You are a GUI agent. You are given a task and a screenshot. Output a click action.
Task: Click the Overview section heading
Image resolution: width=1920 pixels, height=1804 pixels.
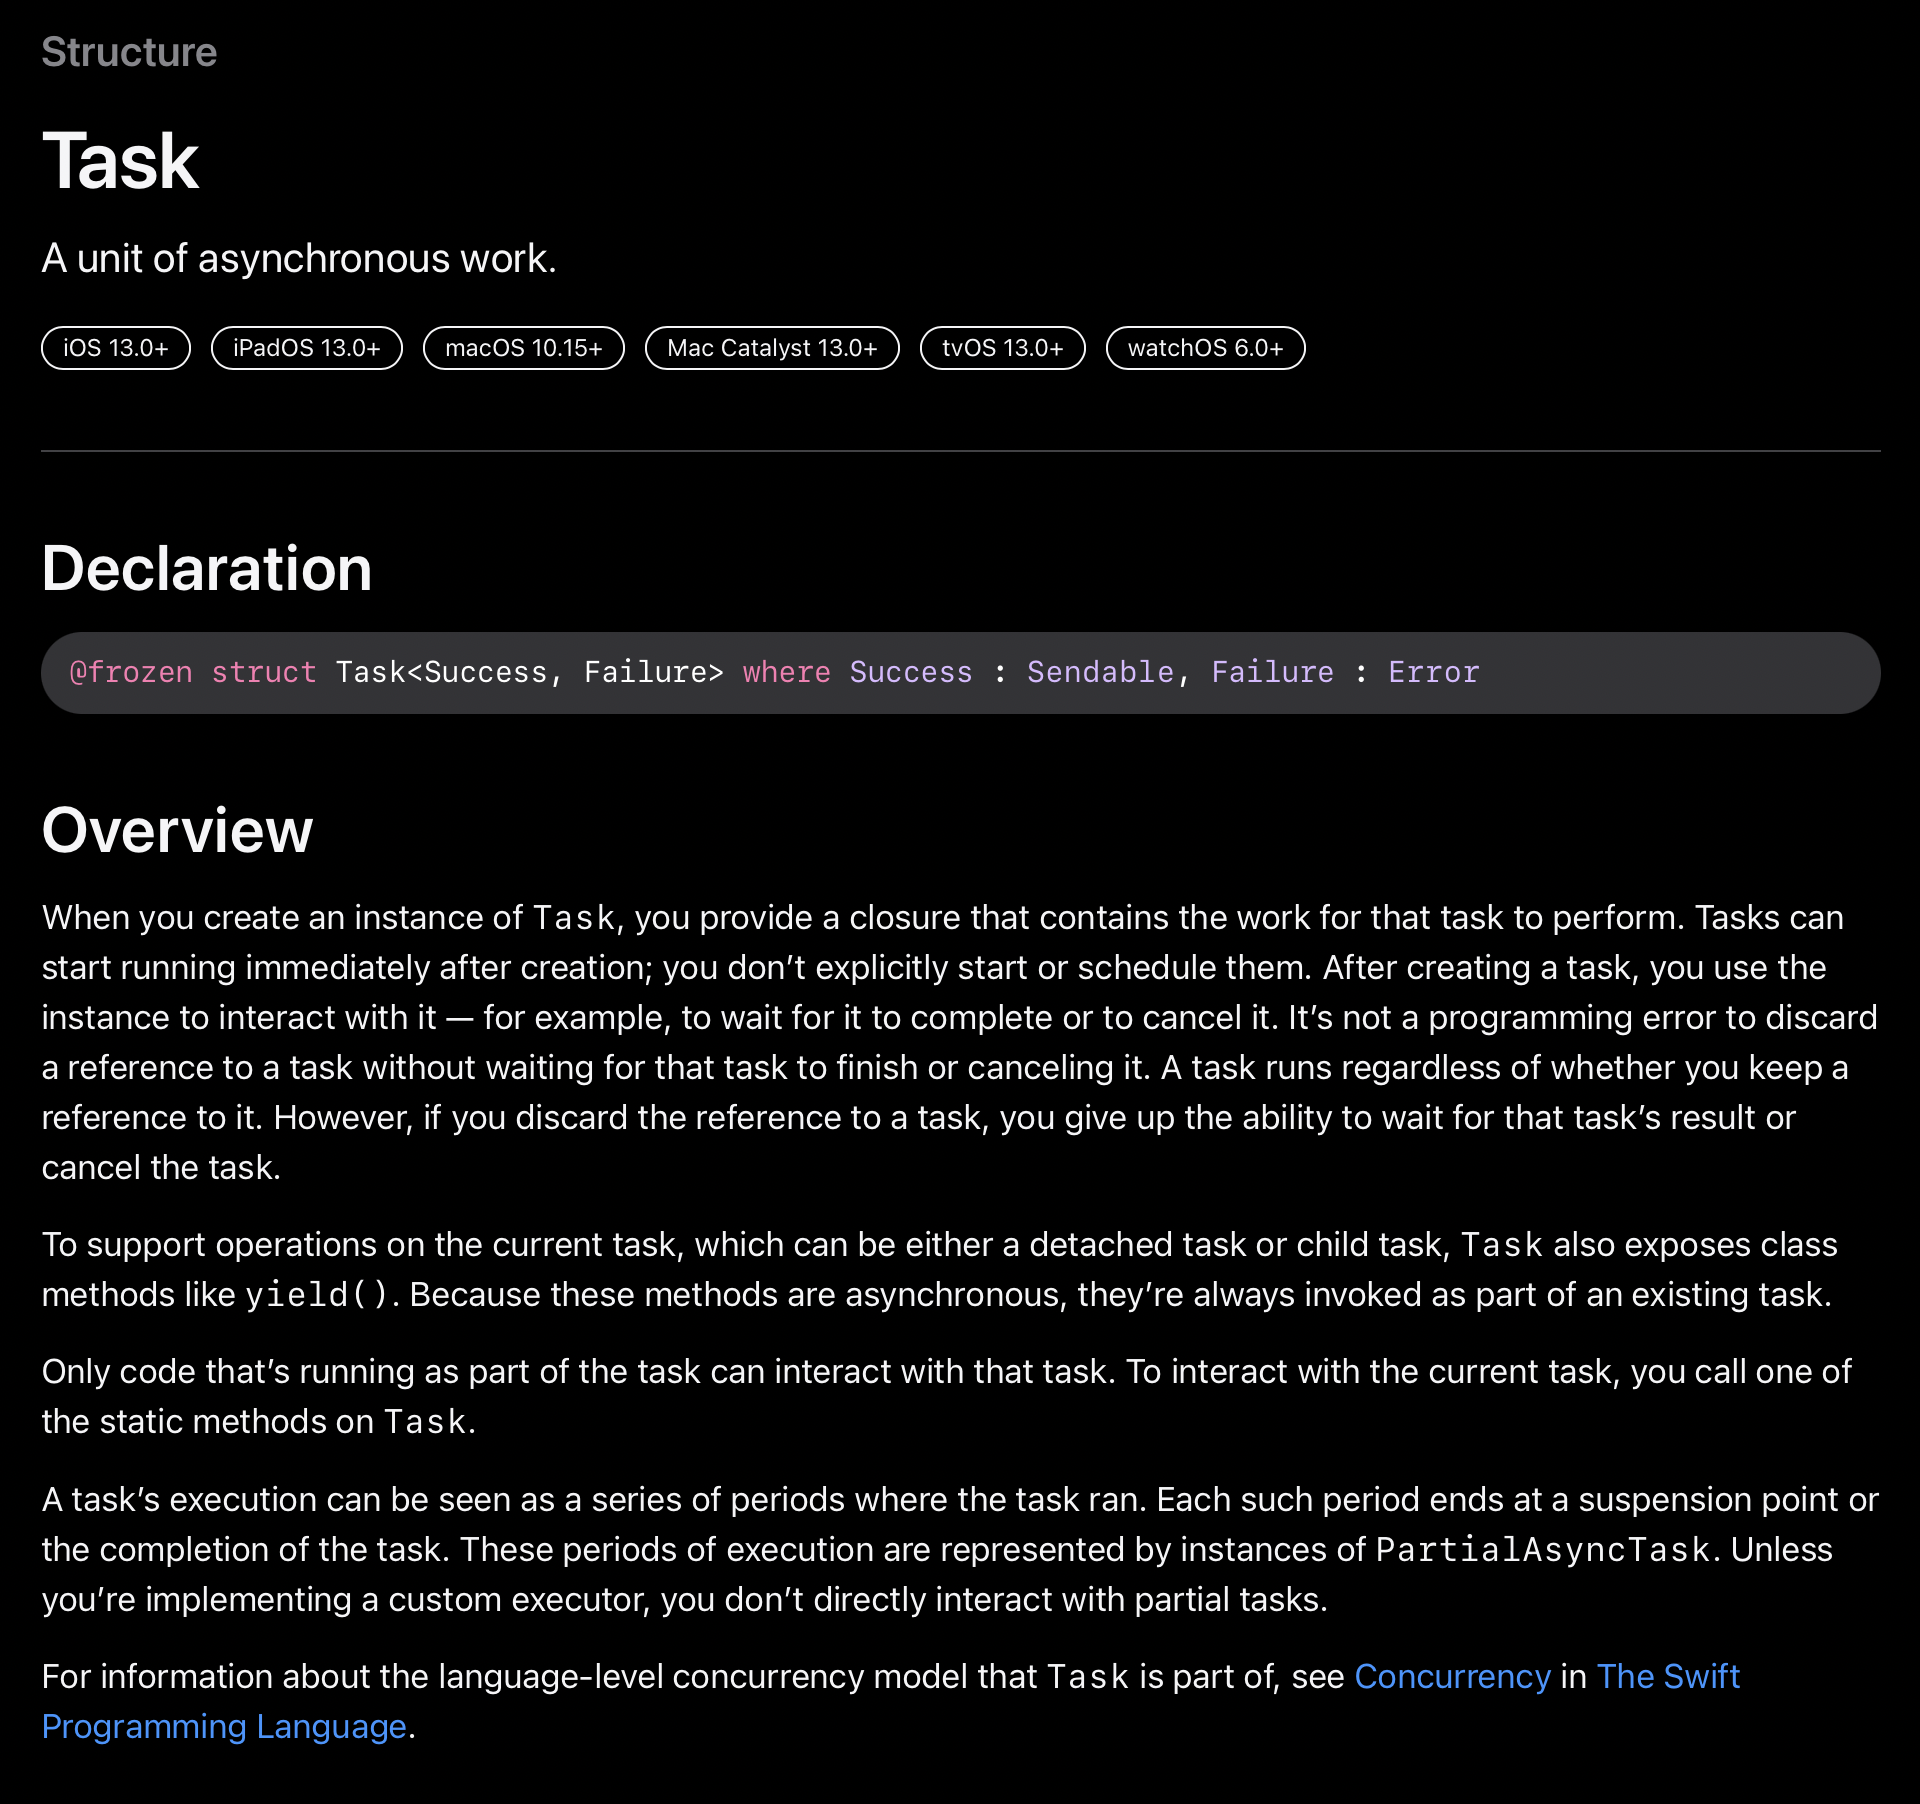177,830
